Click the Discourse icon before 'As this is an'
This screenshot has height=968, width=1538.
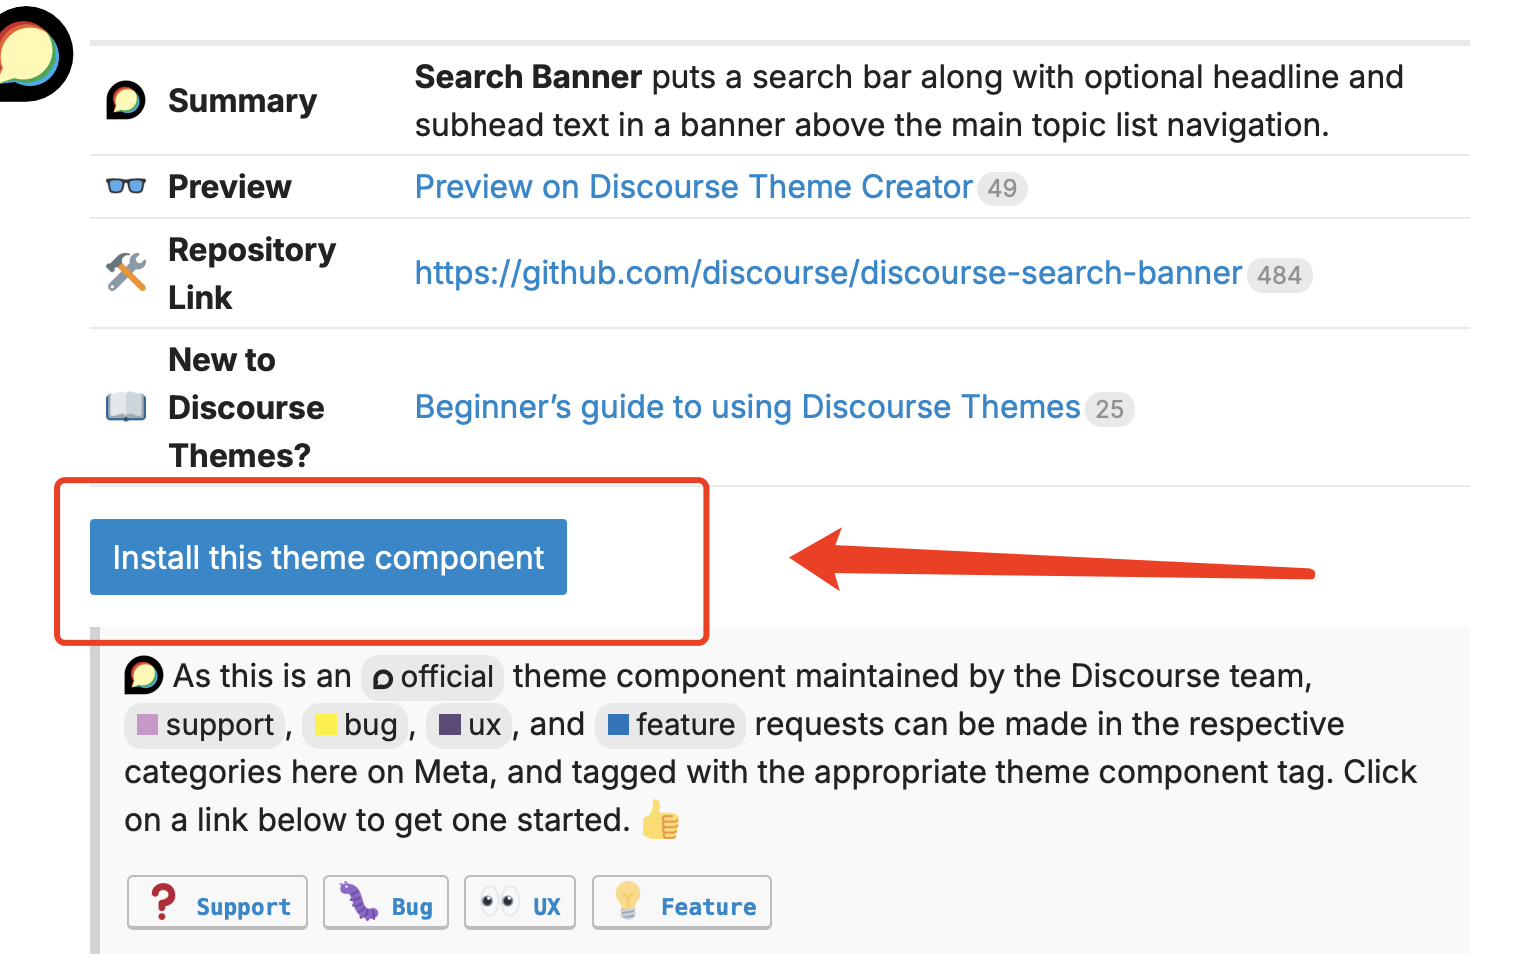click(x=143, y=676)
